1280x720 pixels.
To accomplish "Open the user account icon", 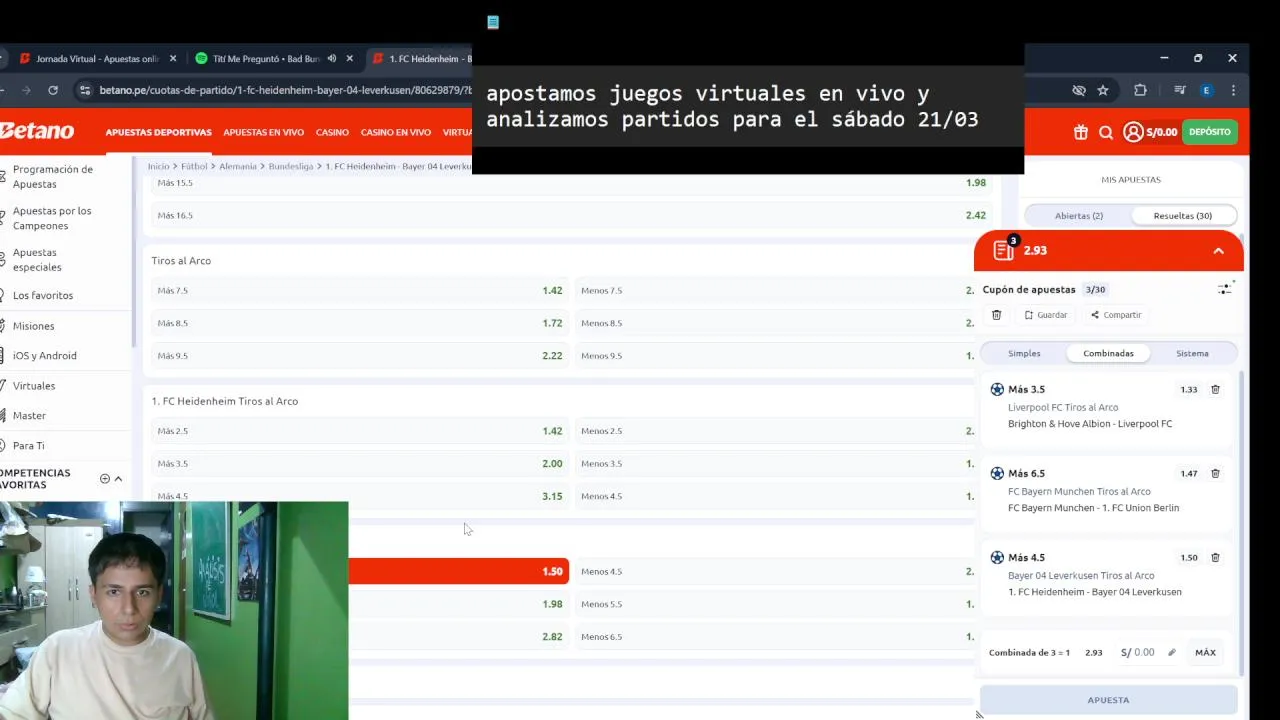I will pyautogui.click(x=1133, y=132).
